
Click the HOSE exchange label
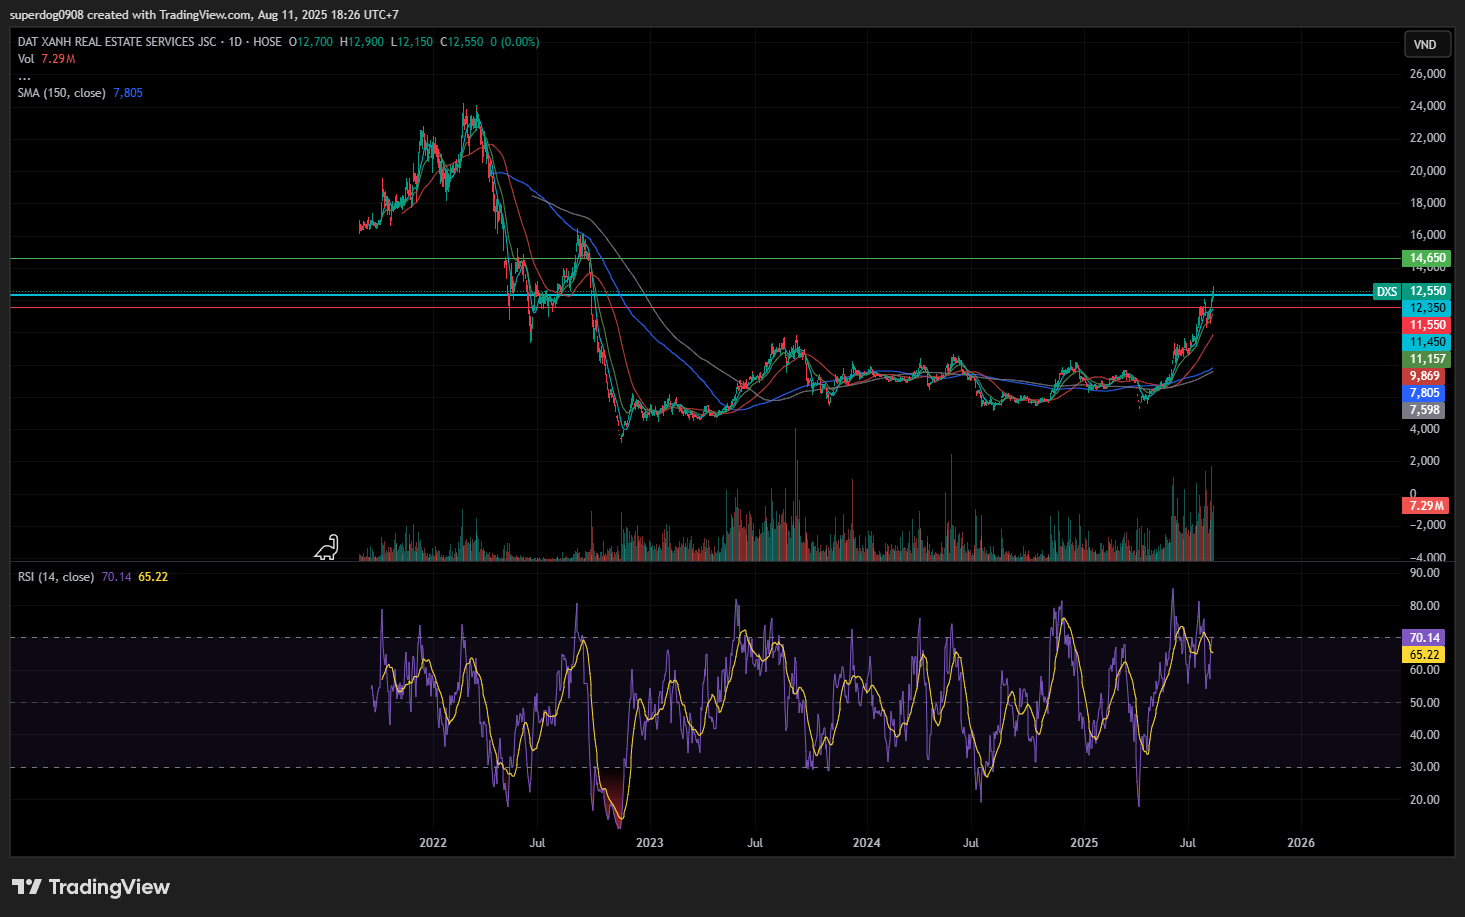pyautogui.click(x=267, y=42)
